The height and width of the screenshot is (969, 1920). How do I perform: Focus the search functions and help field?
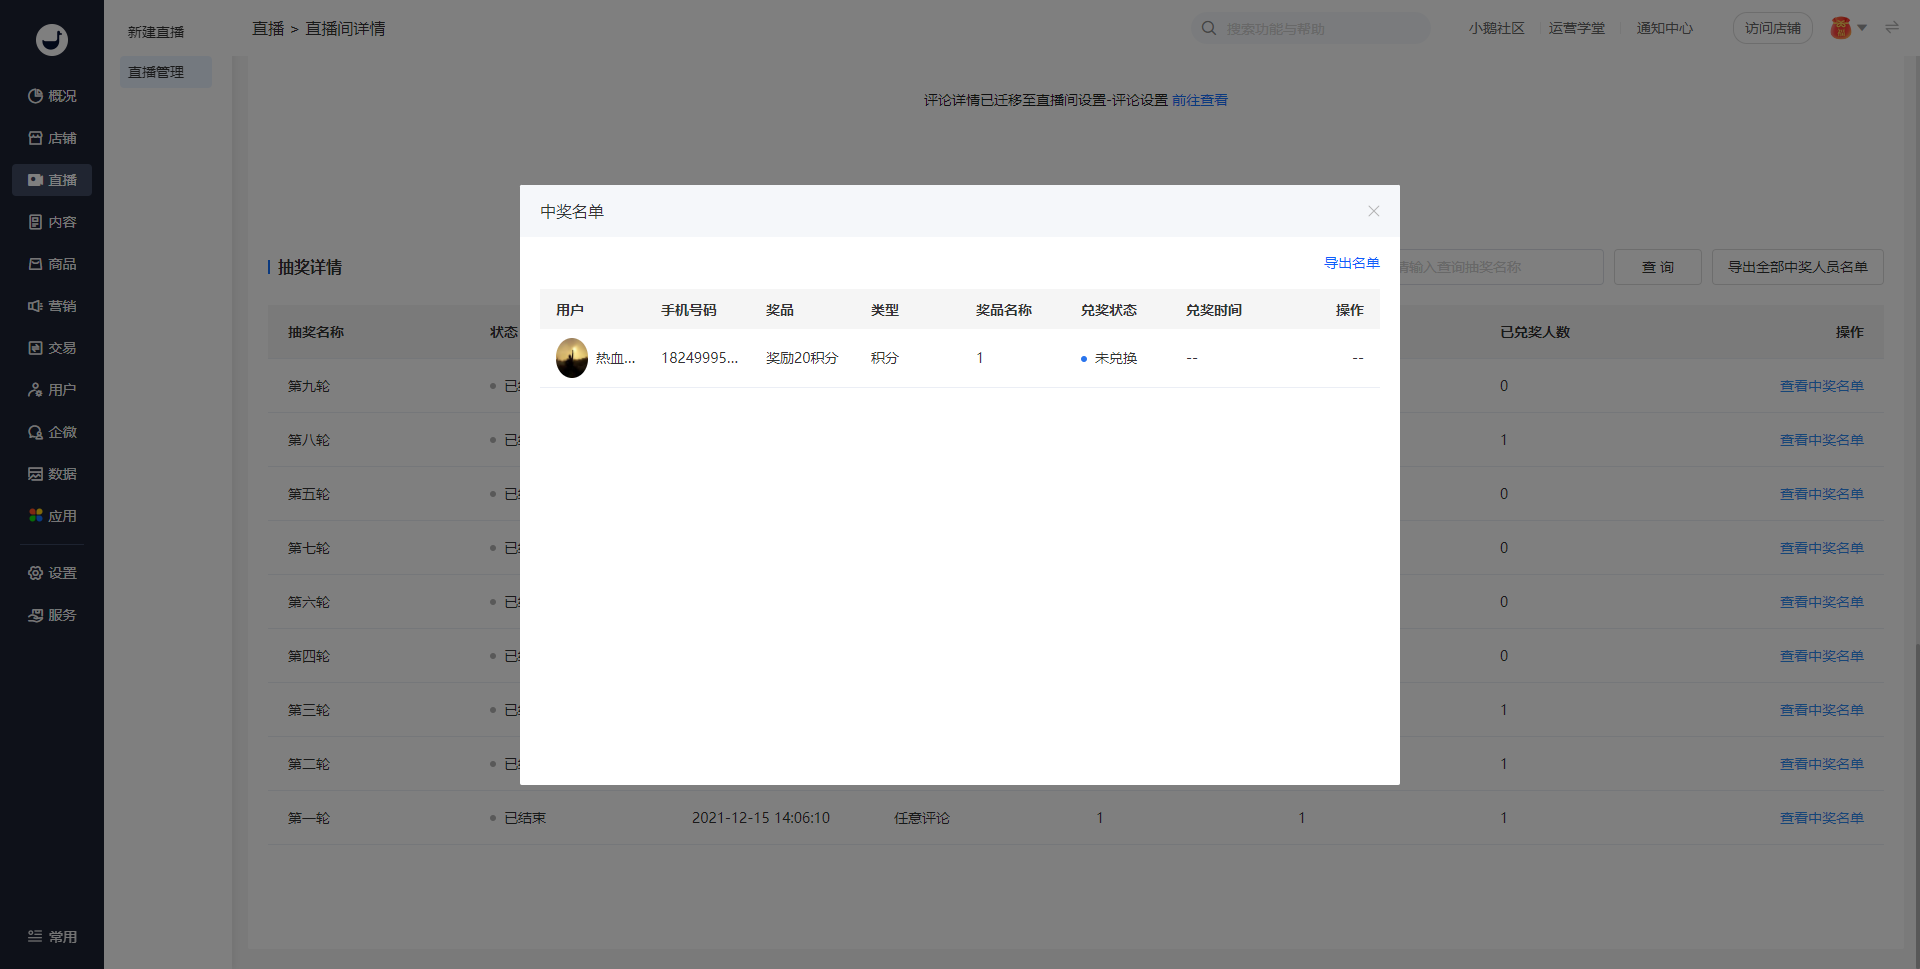(1320, 29)
